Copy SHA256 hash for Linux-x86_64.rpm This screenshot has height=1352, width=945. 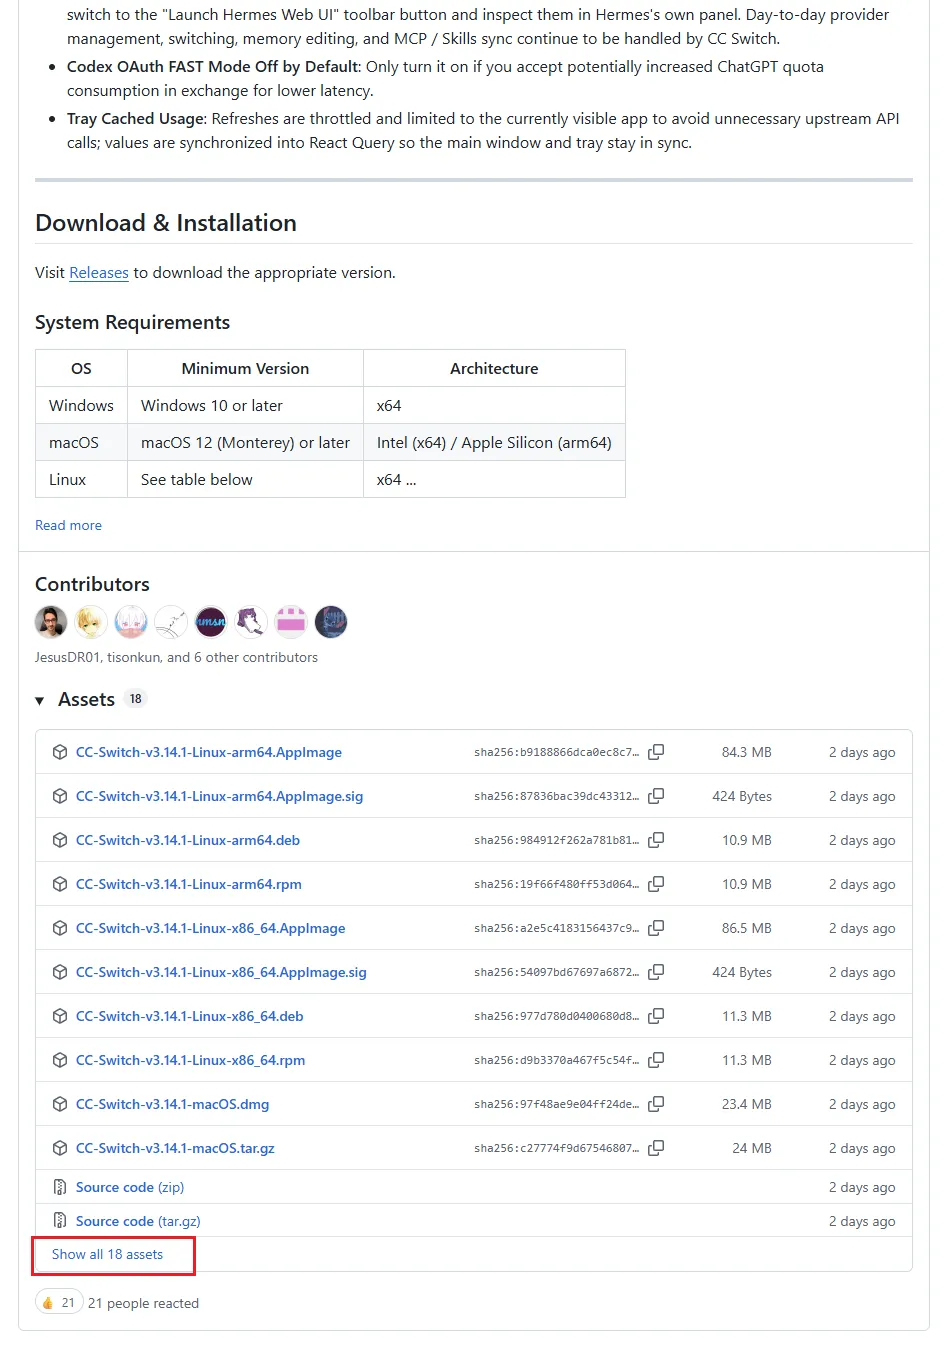(656, 1060)
